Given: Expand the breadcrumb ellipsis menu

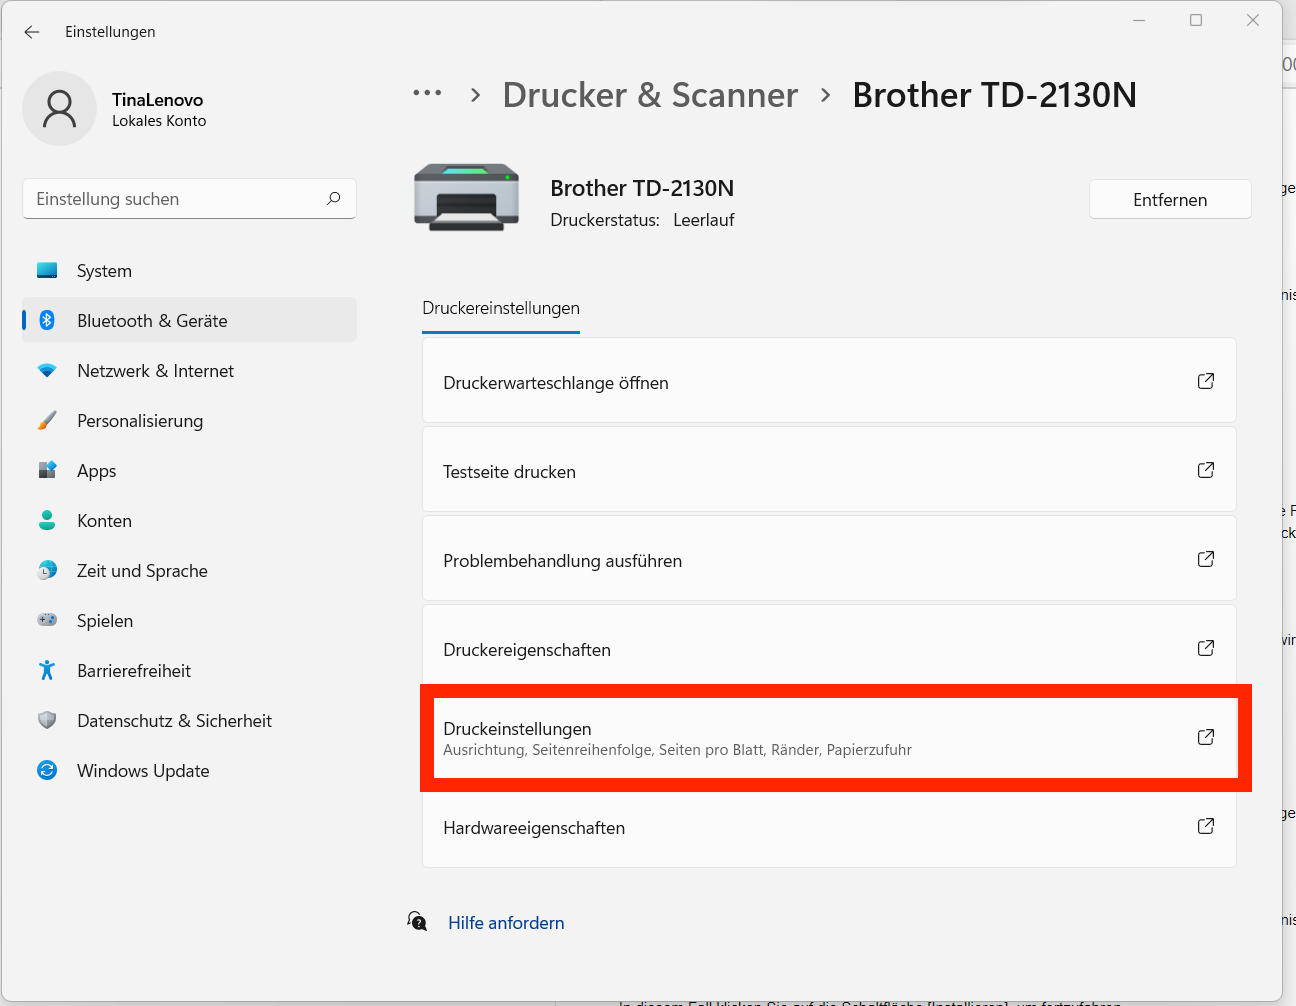Looking at the screenshot, I should click(x=427, y=93).
